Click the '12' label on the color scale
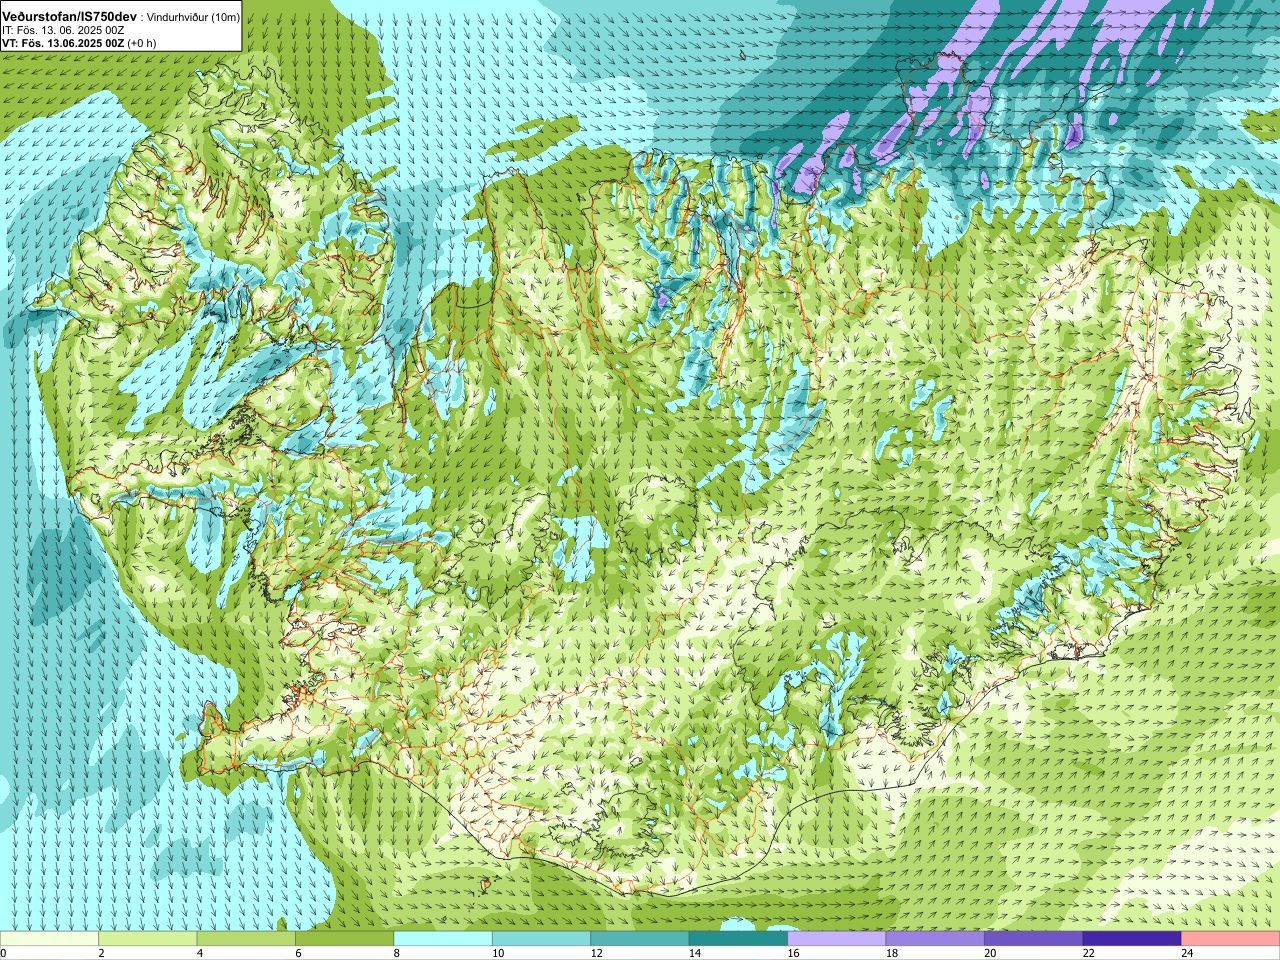Viewport: 1280px width, 960px height. tap(597, 953)
